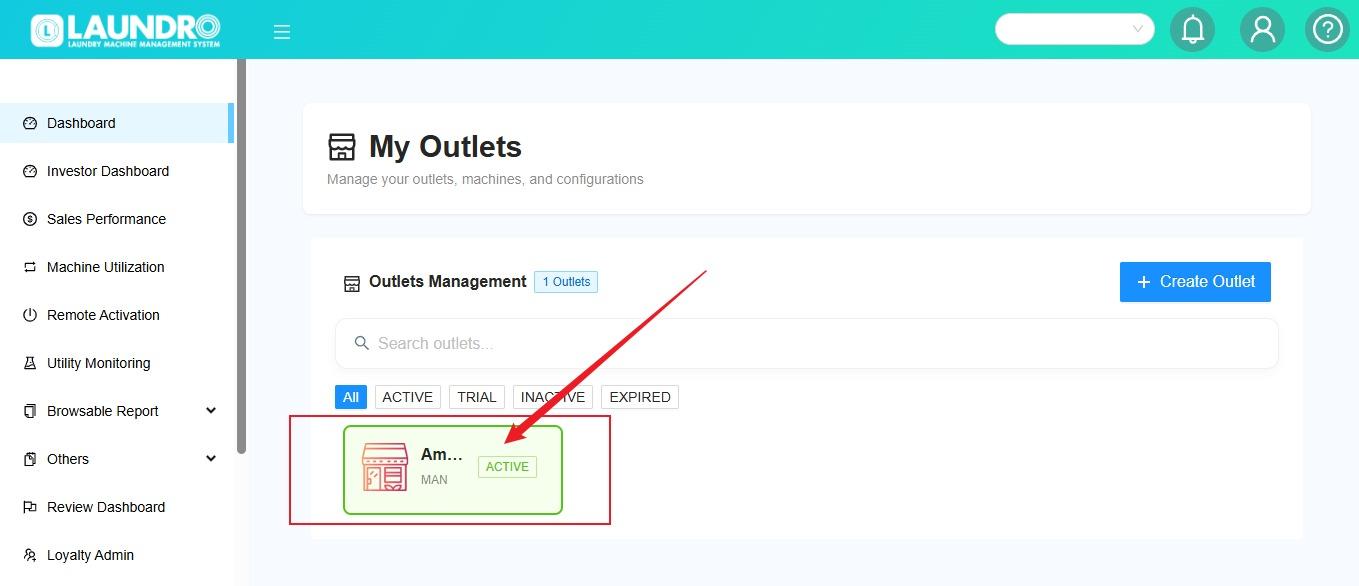Click the Browsable Report document icon

tap(30, 411)
